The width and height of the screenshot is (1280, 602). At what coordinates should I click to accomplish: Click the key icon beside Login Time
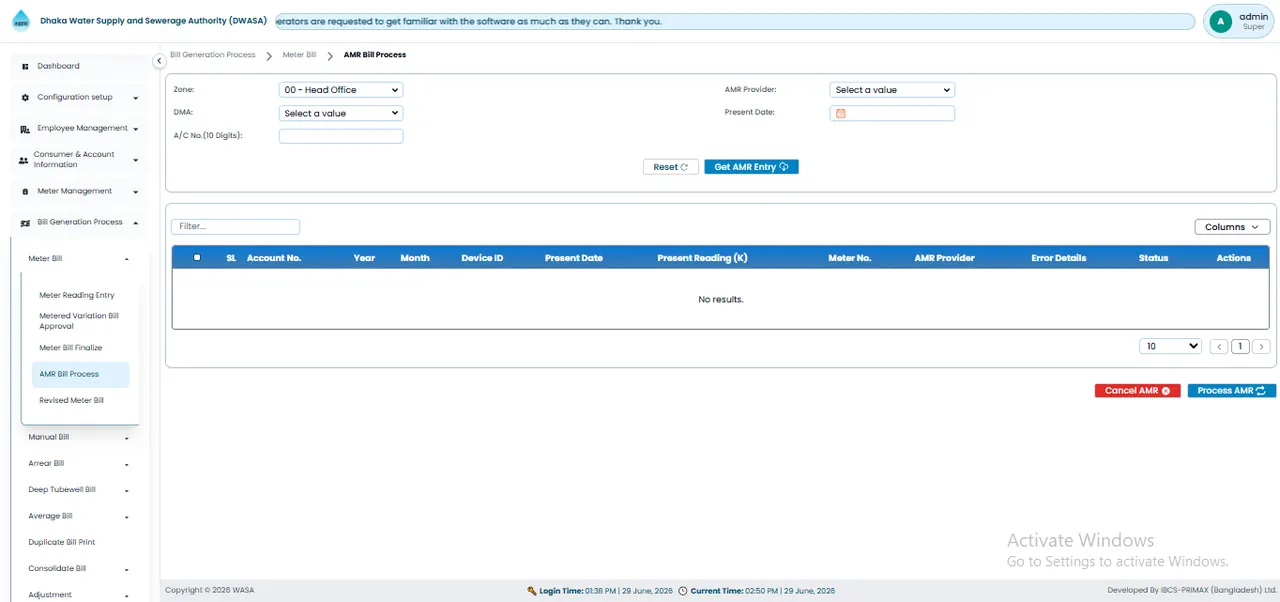[532, 591]
